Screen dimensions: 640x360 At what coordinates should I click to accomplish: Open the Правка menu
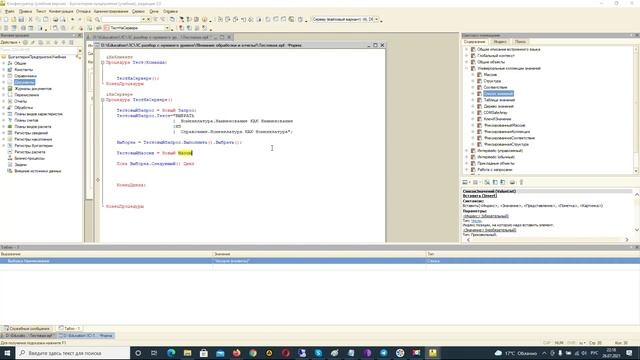25,11
